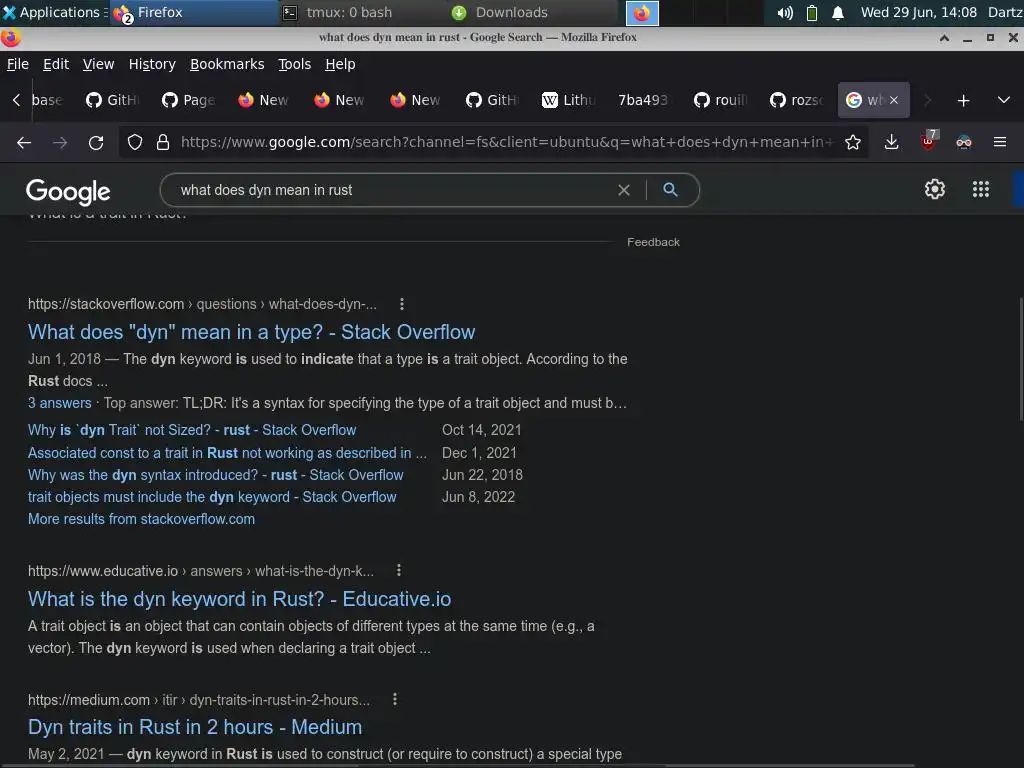This screenshot has height=768, width=1024.
Task: Open 'Why was the dyn syntax introduced?' link
Action: click(x=216, y=475)
